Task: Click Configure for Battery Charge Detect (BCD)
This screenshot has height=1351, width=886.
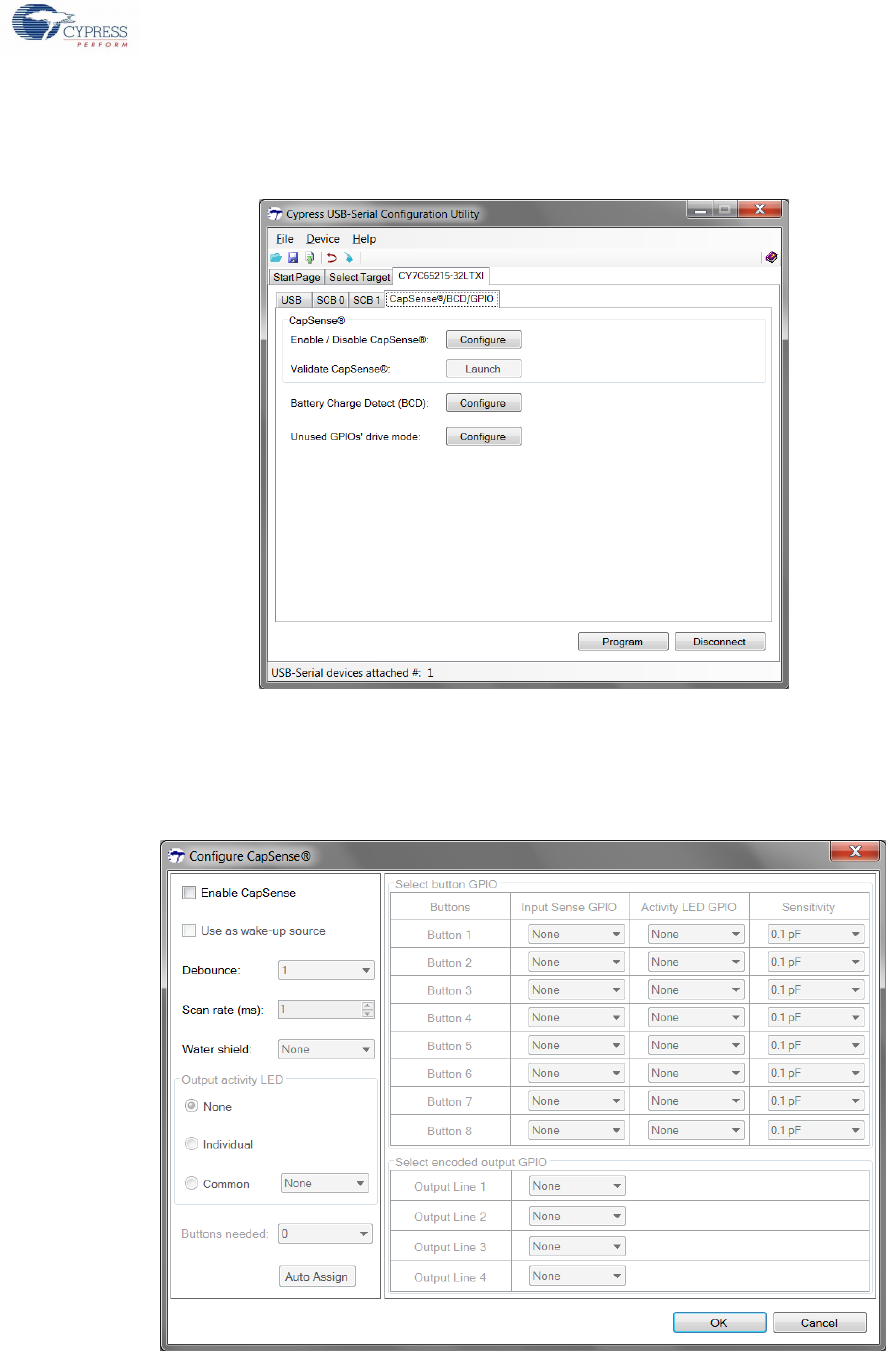Action: (x=483, y=403)
